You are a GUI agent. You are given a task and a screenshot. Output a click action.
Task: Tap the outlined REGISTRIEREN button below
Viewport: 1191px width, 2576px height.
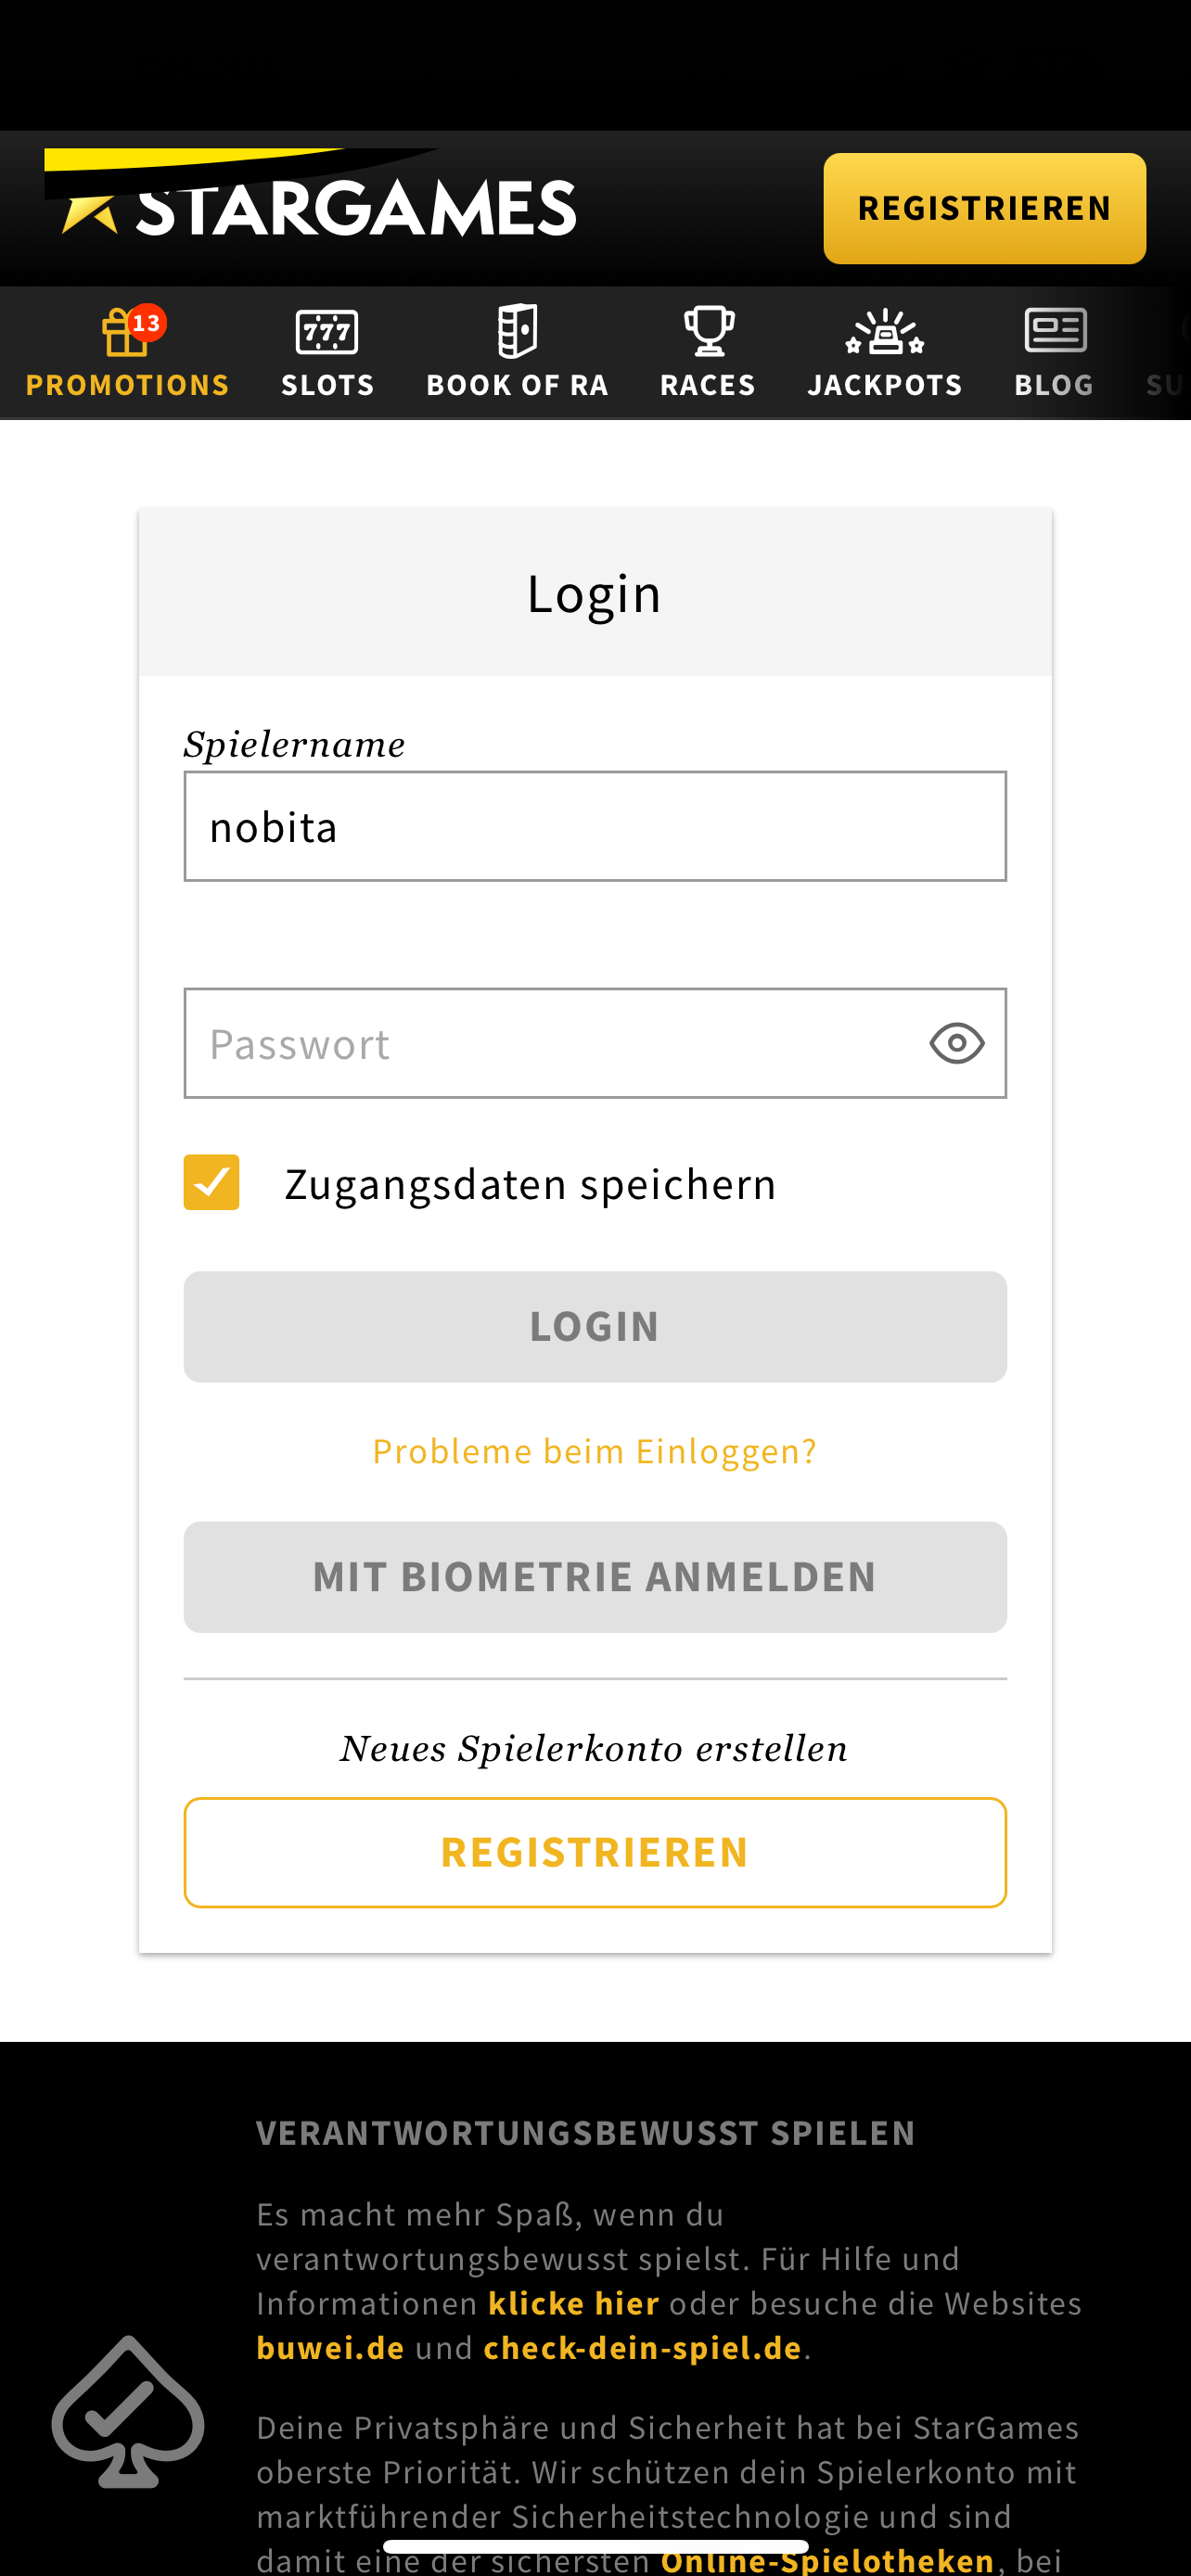594,1852
